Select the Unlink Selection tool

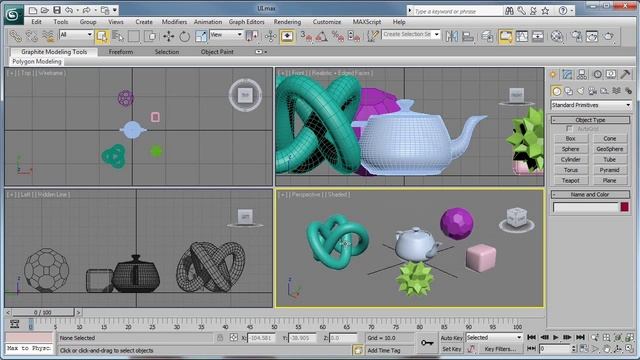(x=32, y=36)
